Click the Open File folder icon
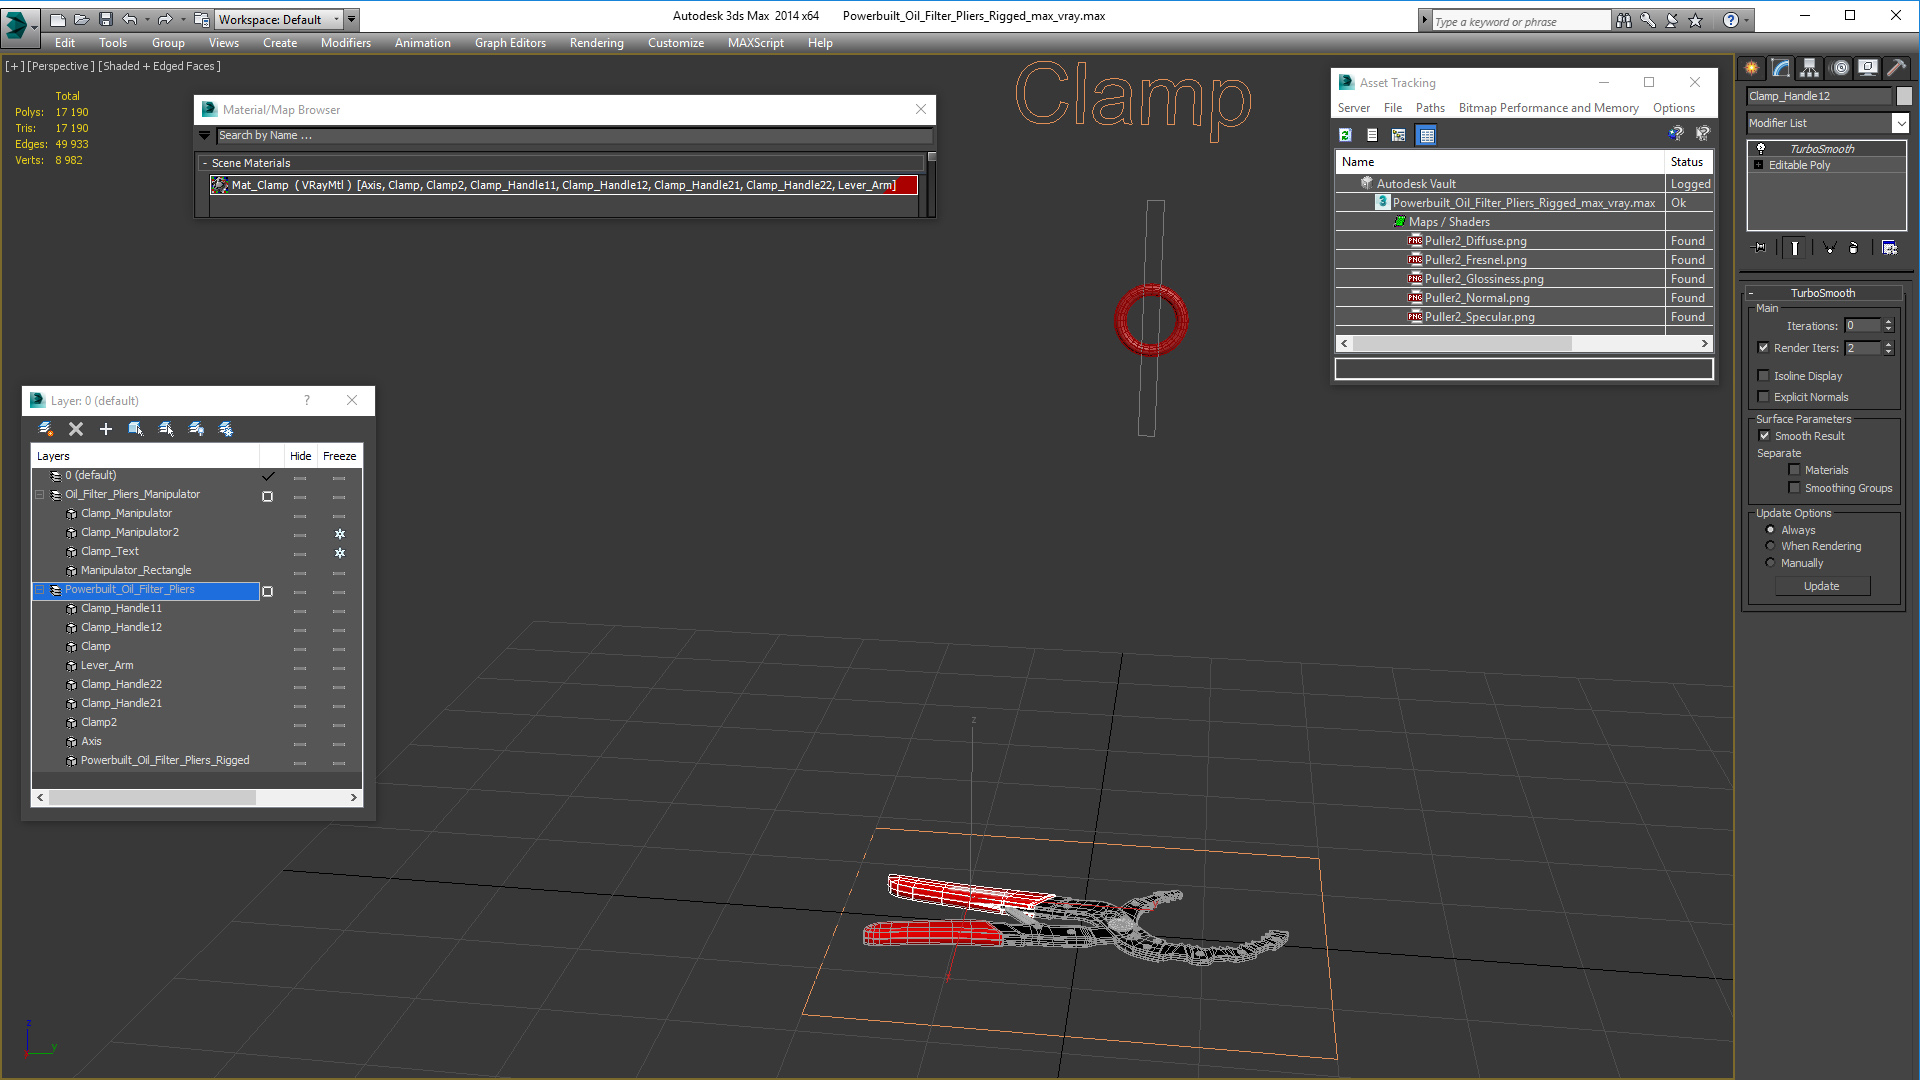The height and width of the screenshot is (1080, 1920). click(81, 19)
